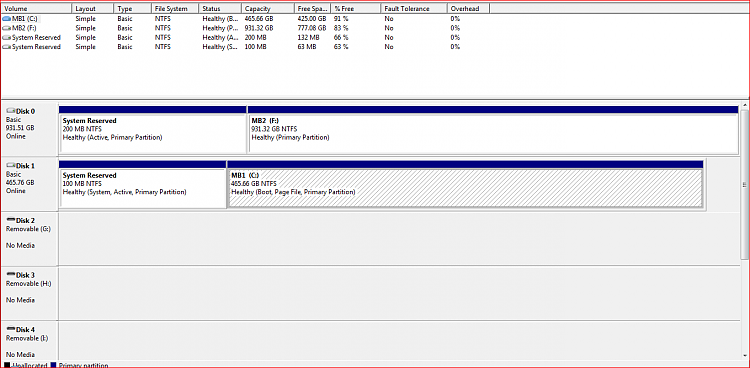
Task: Sort the list by the Volume column header
Action: pos(36,9)
